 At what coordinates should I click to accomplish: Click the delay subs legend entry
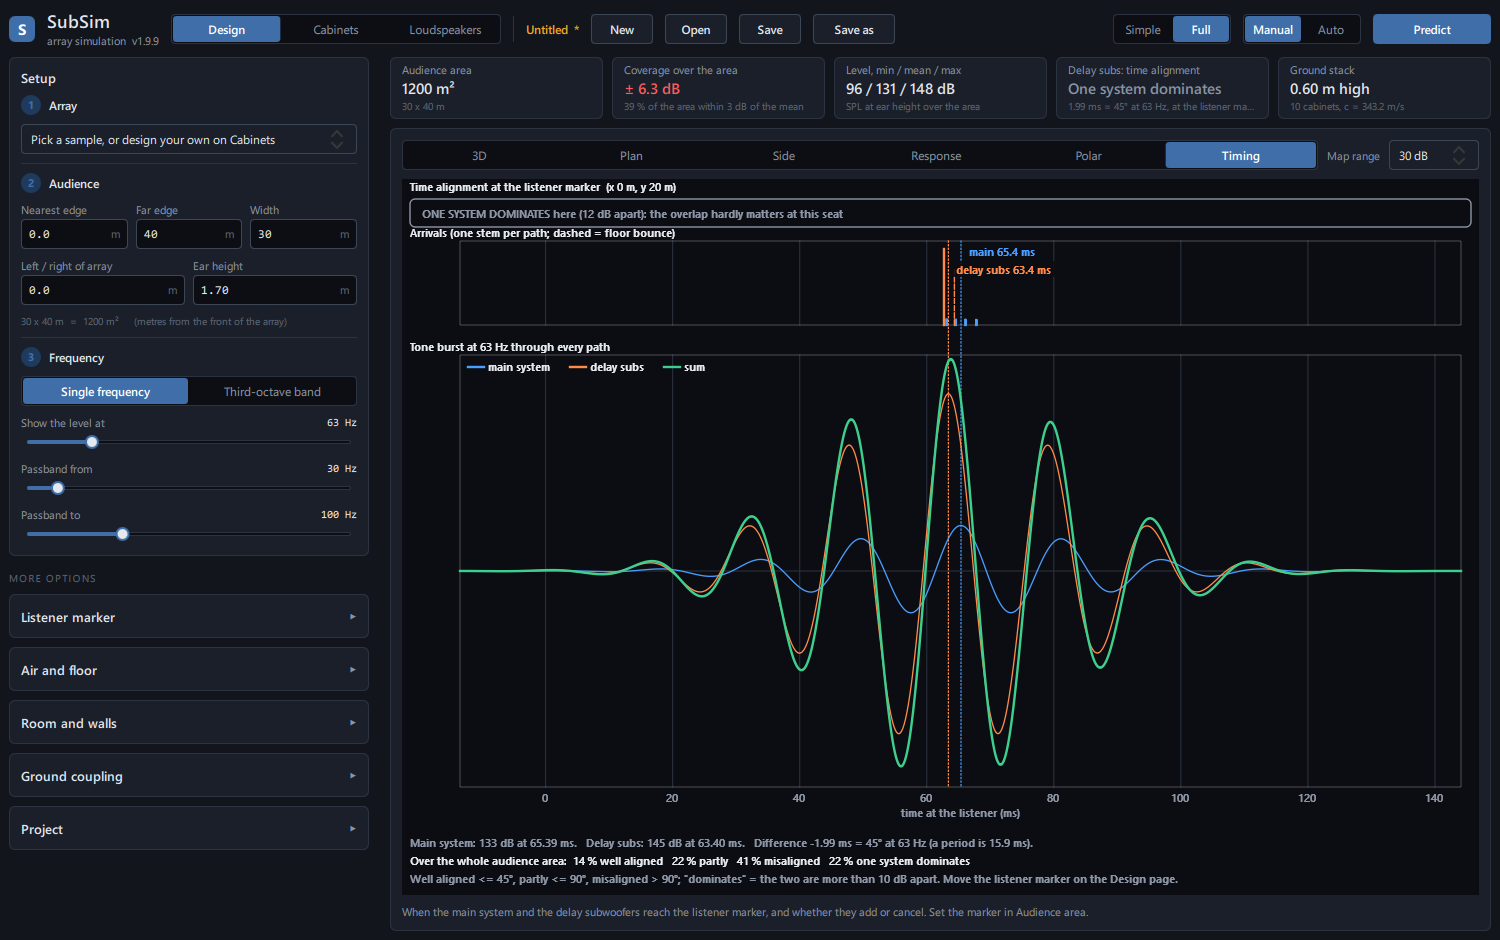[606, 367]
